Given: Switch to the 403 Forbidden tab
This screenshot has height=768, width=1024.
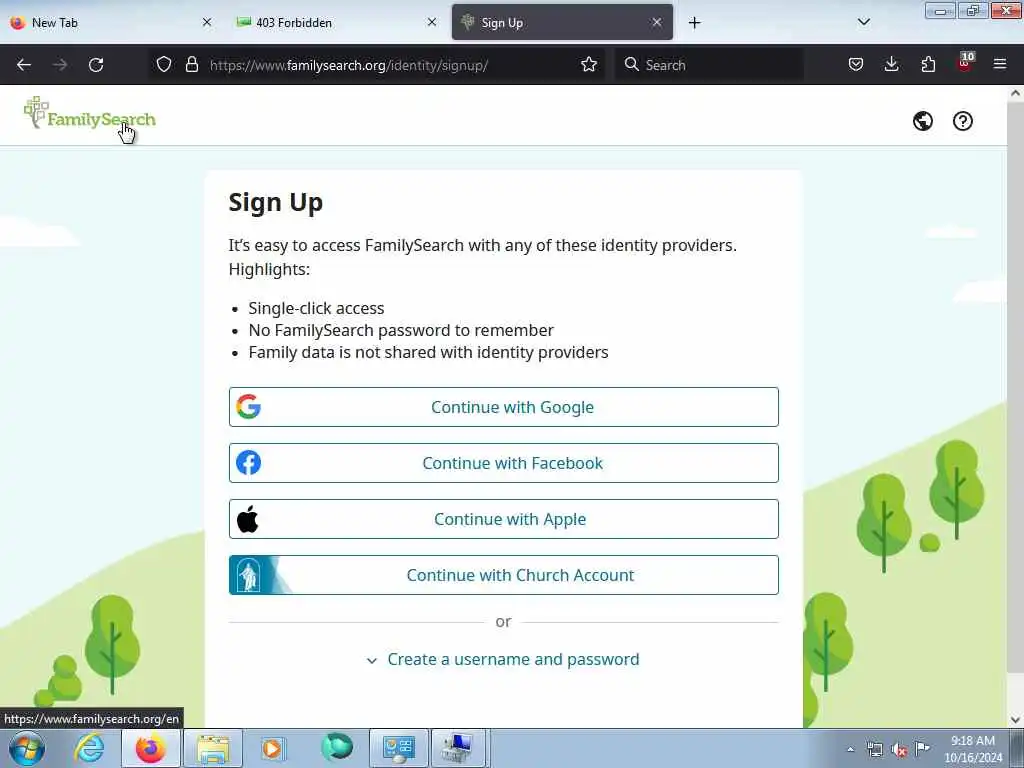Looking at the screenshot, I should [x=336, y=22].
